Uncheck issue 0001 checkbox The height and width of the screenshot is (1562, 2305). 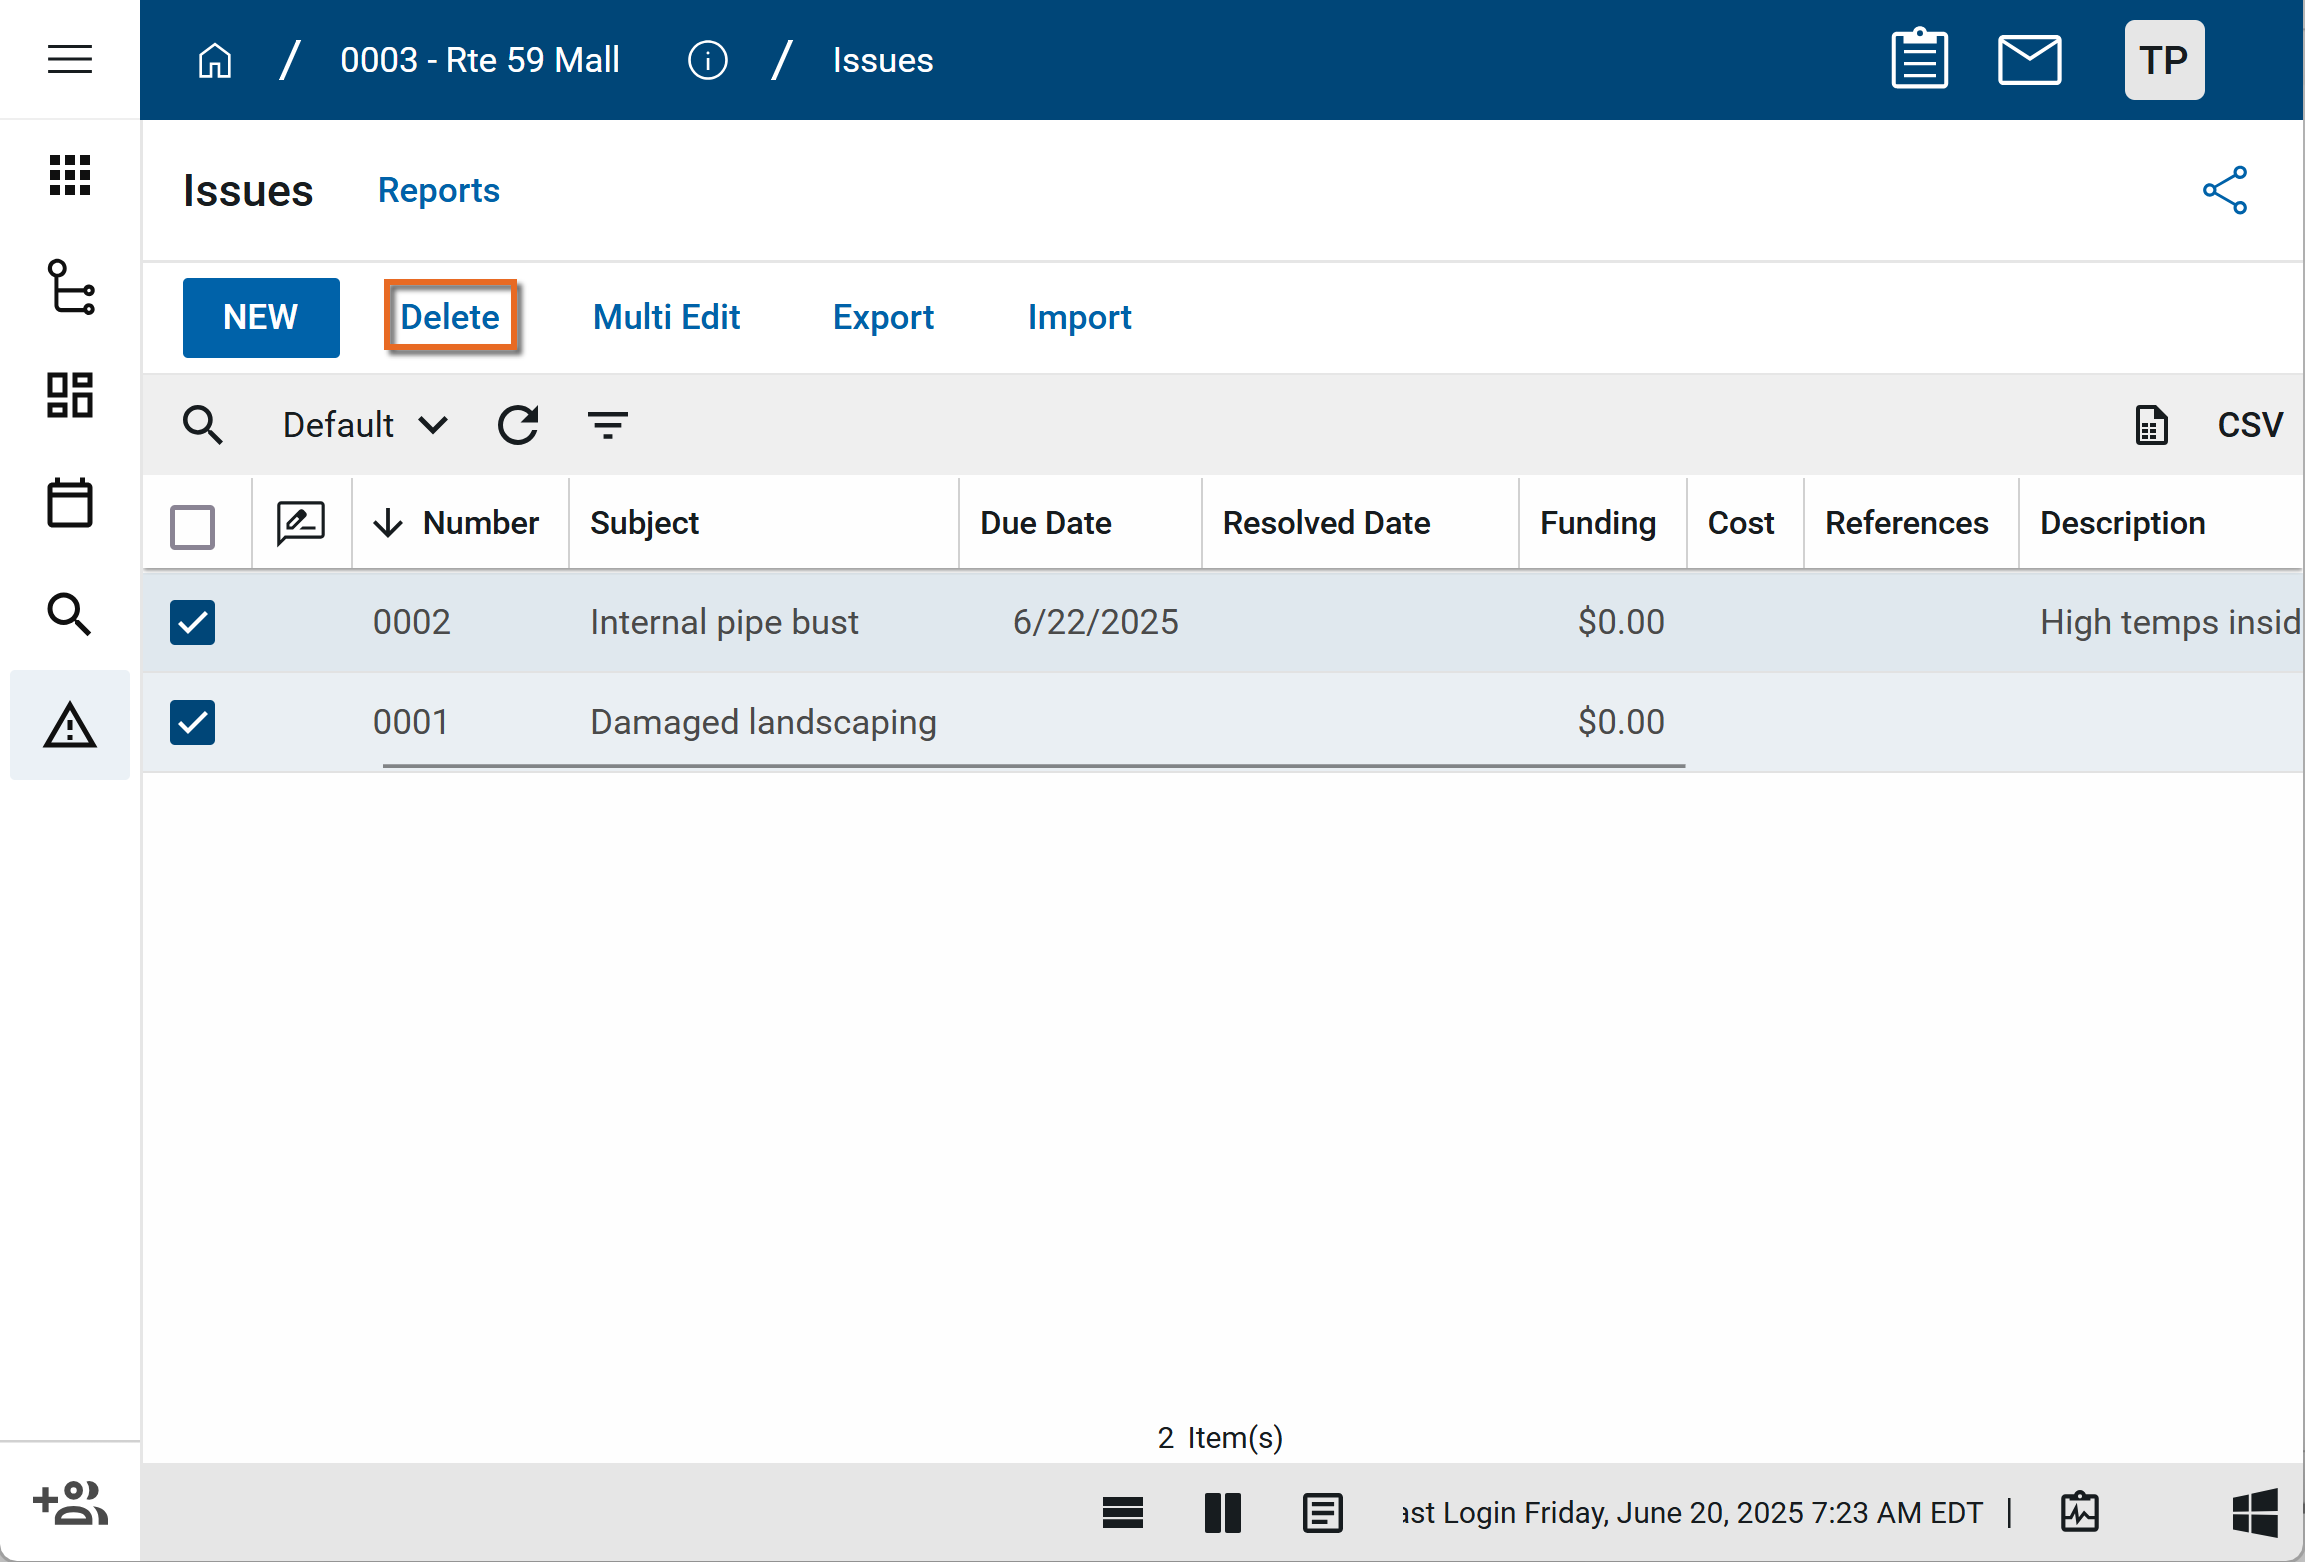192,722
